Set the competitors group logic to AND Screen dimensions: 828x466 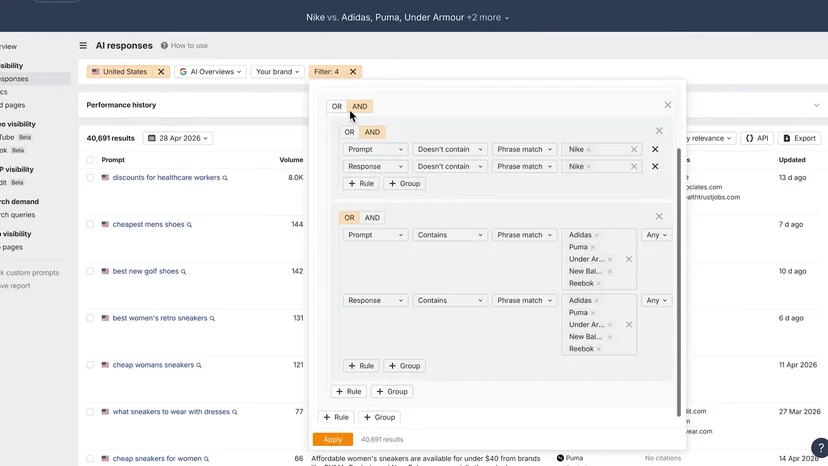point(372,218)
